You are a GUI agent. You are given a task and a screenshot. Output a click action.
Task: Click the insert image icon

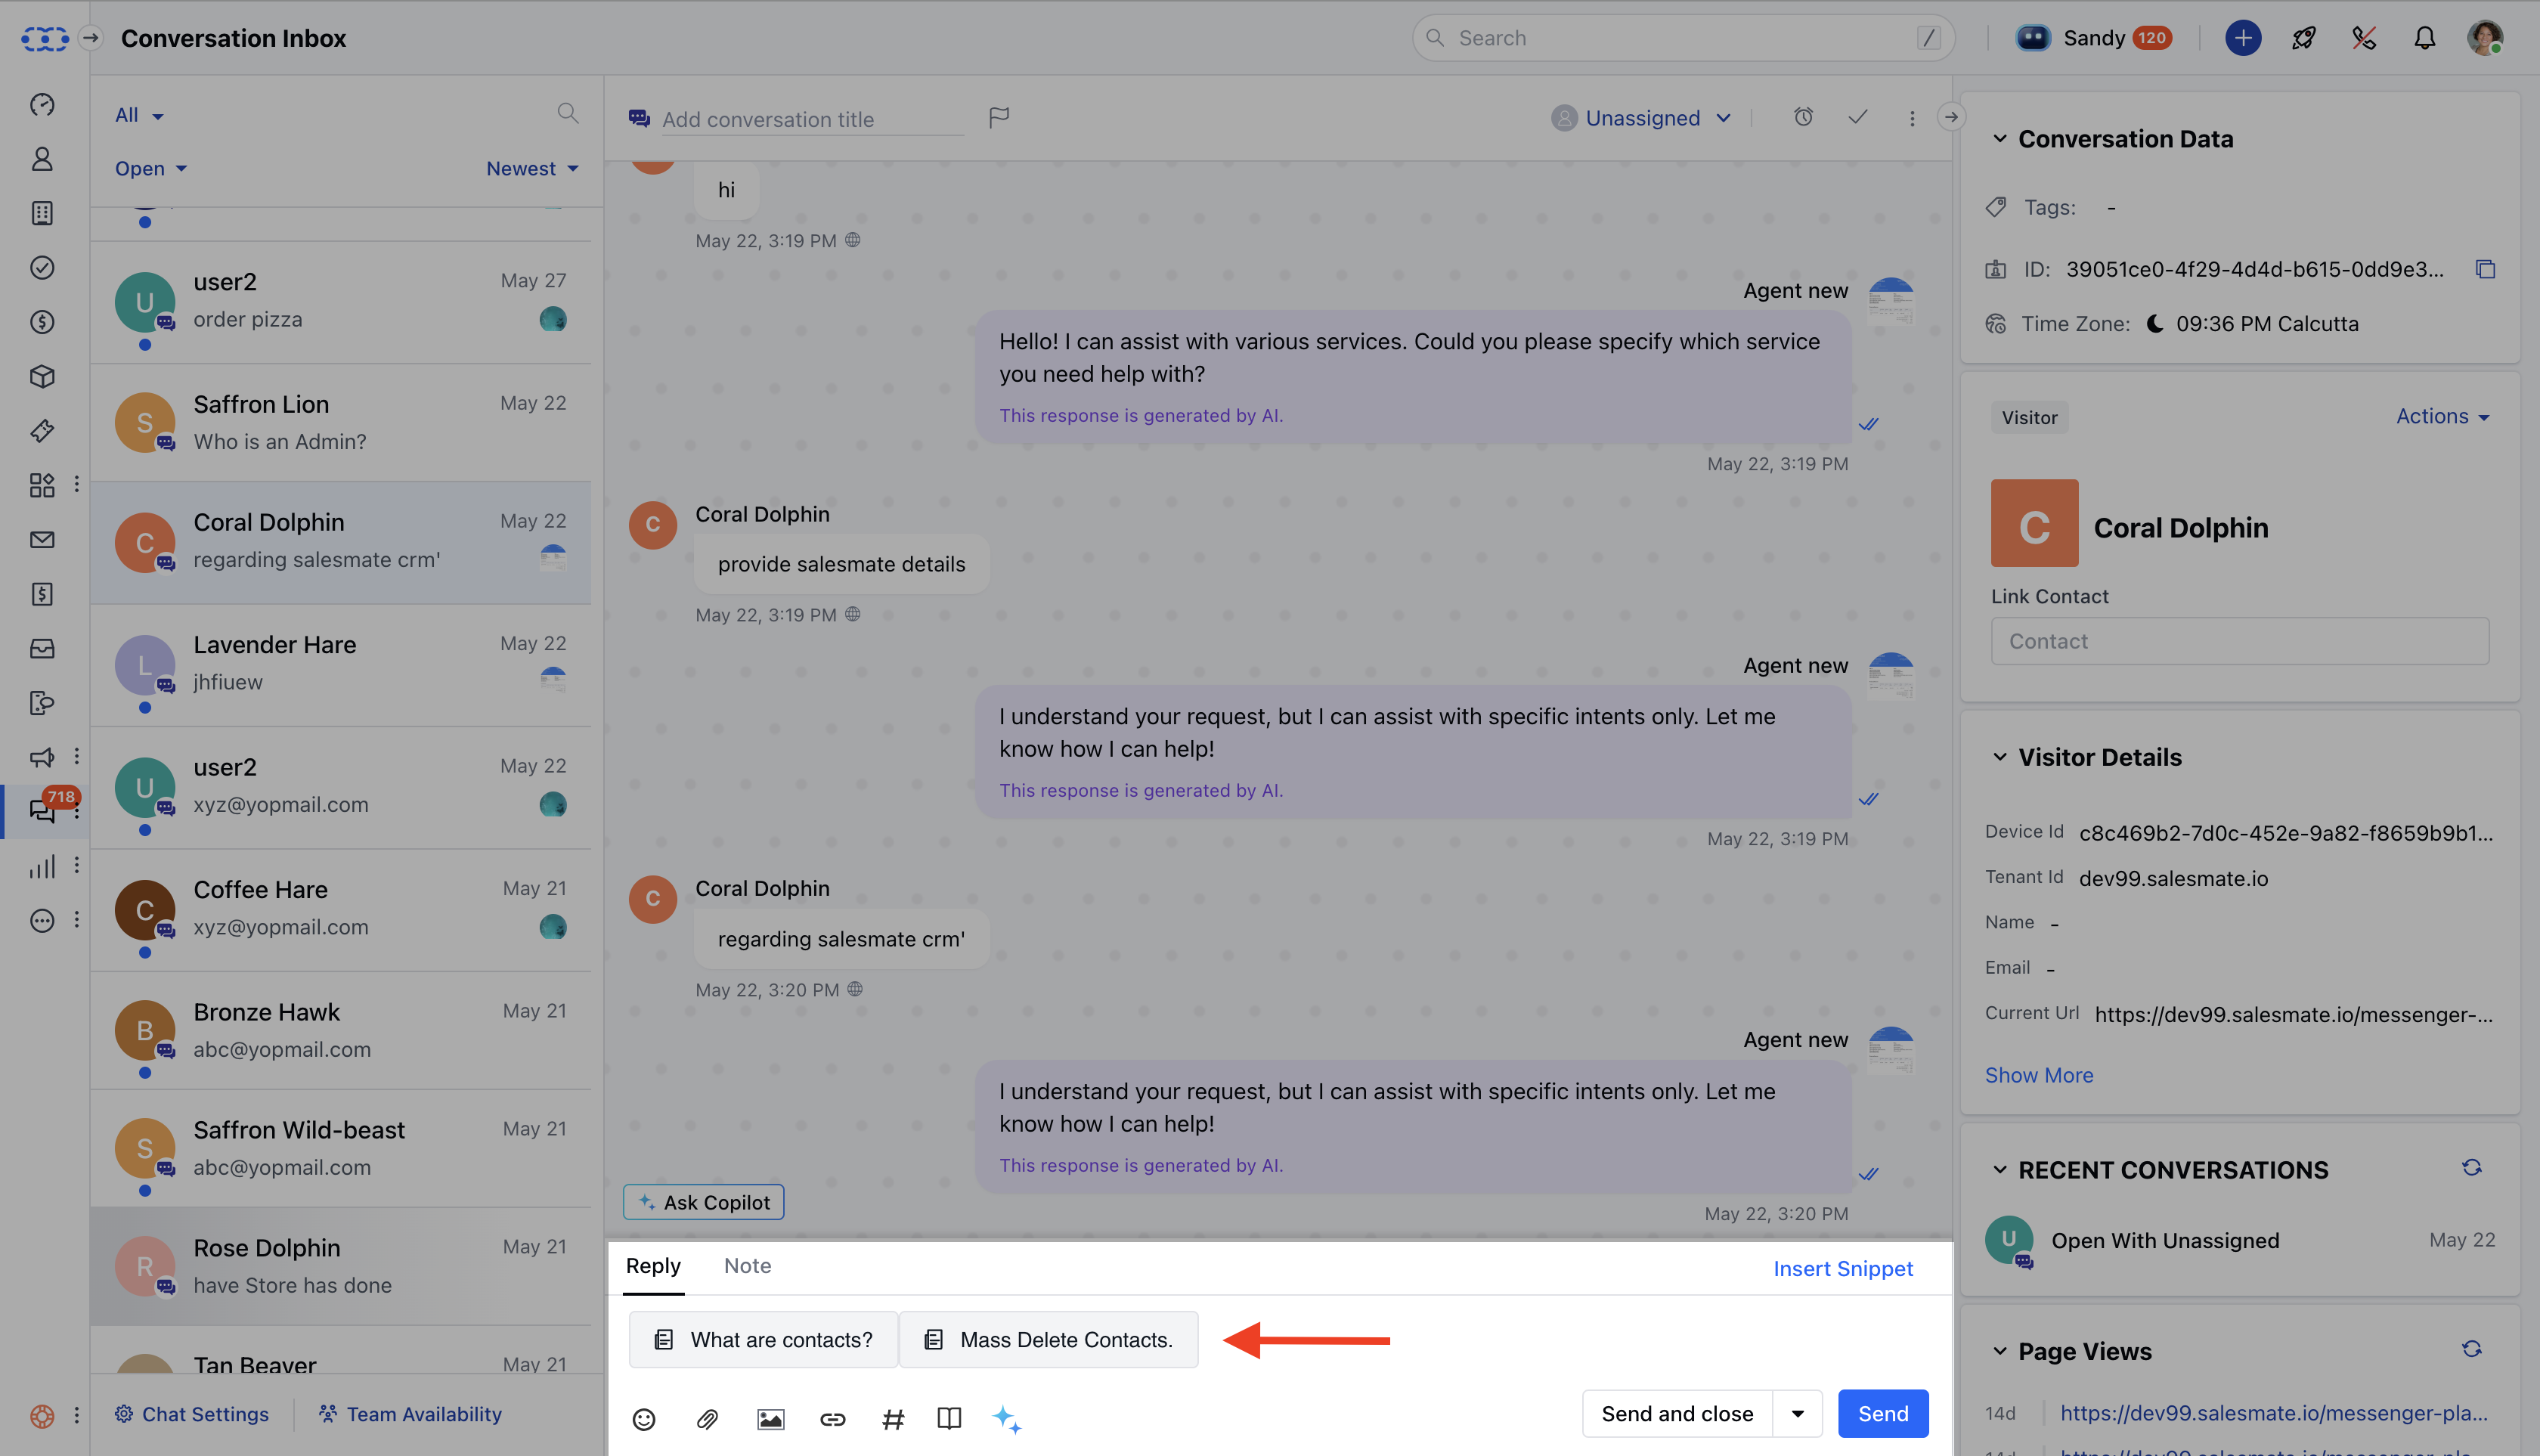click(x=770, y=1418)
